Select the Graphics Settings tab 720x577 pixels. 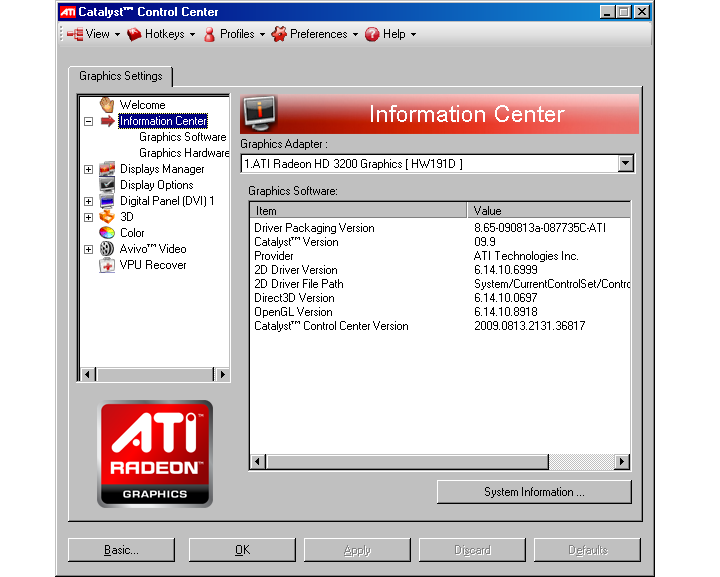(121, 76)
